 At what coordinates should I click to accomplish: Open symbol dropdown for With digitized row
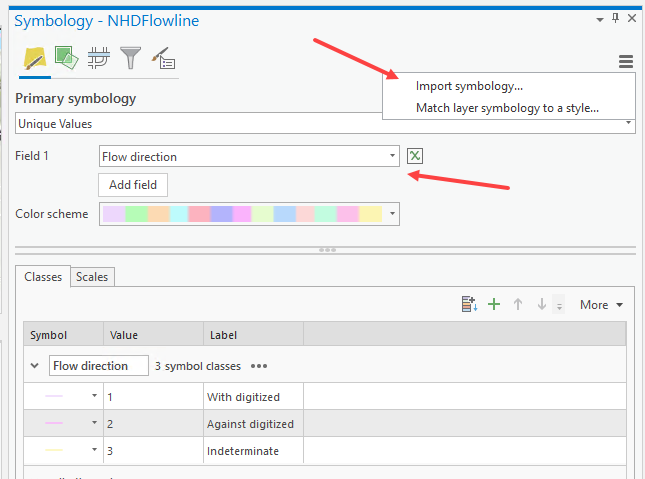(94, 396)
